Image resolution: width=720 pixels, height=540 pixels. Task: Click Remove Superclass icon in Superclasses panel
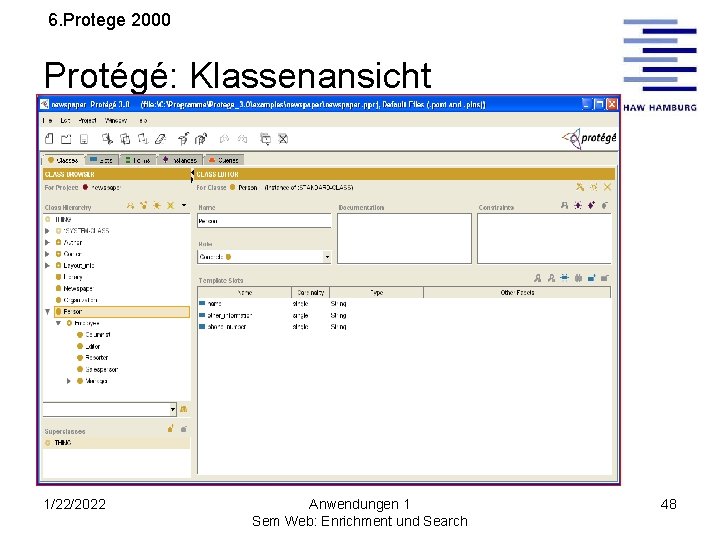point(184,429)
